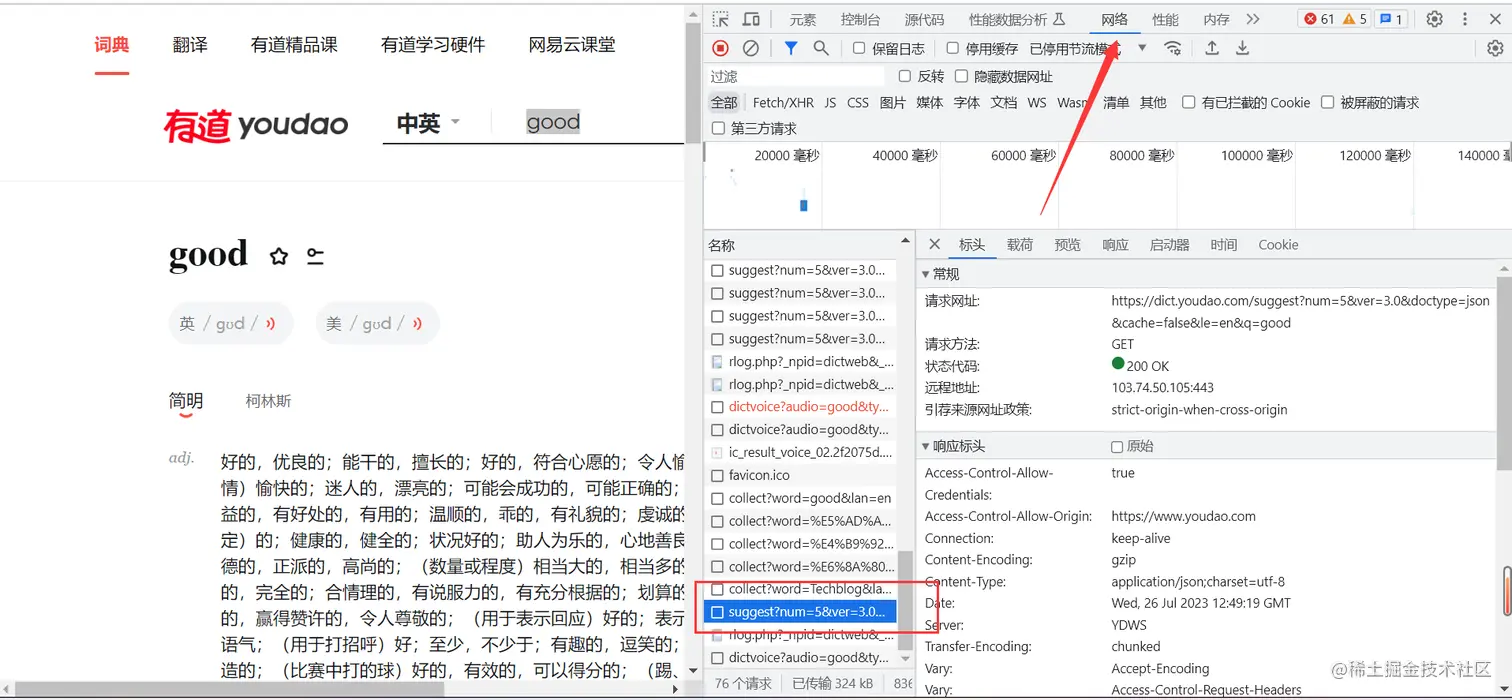The image size is (1512, 700).
Task: Open DevTools settings gear icon
Action: tap(1434, 19)
